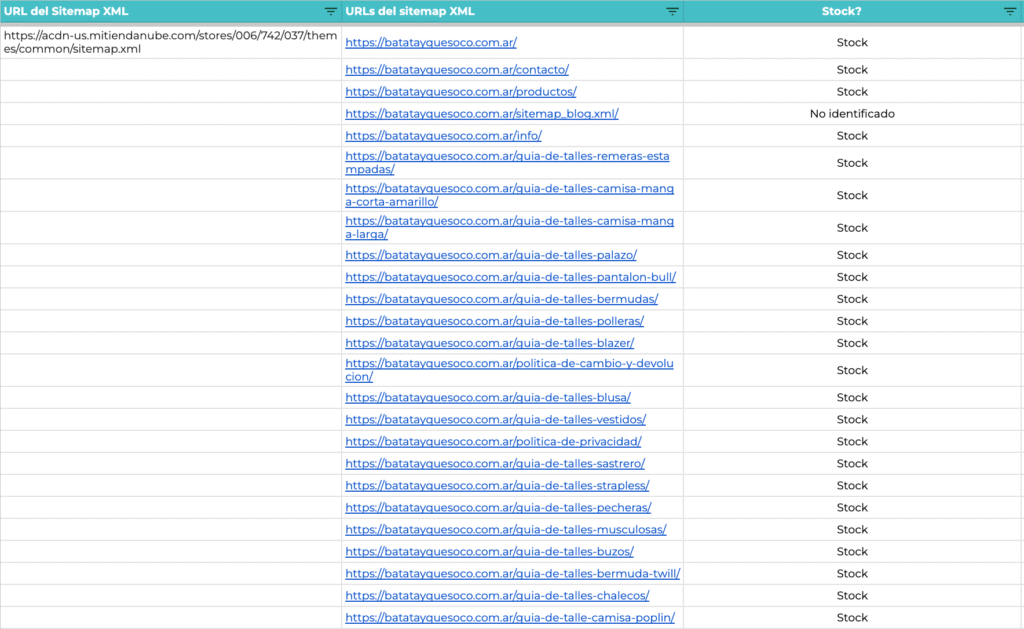Image resolution: width=1024 pixels, height=629 pixels.
Task: Open the batatayquesoco.com.ar/info/ link
Action: coord(443,136)
